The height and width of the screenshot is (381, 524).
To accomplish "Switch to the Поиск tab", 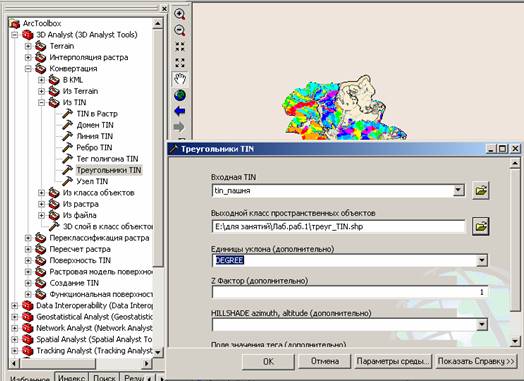I will [104, 377].
